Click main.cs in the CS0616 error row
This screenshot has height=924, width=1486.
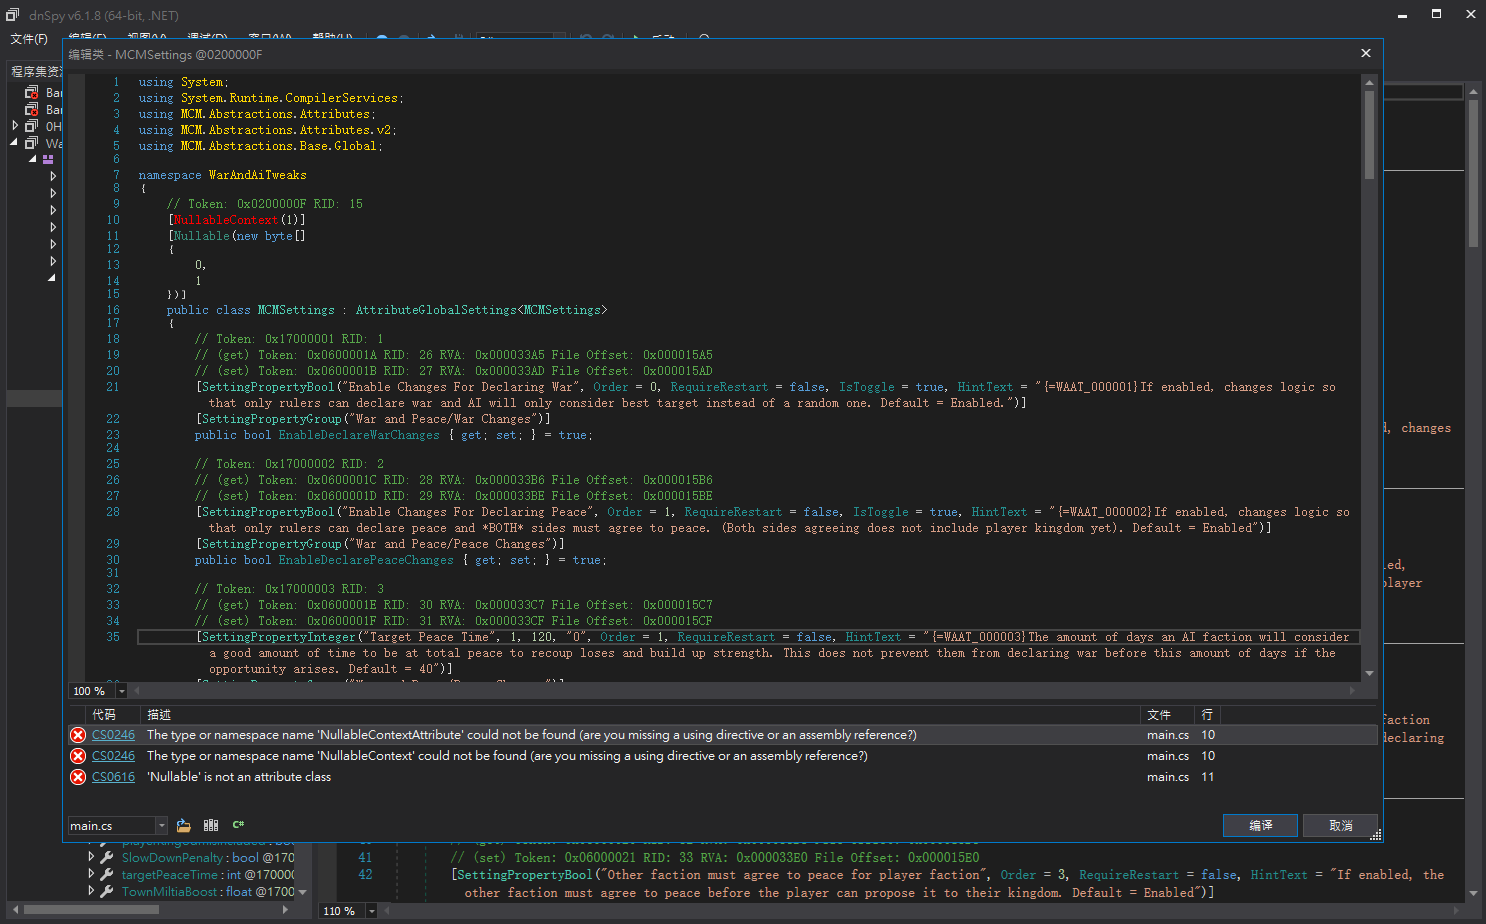coord(1168,777)
